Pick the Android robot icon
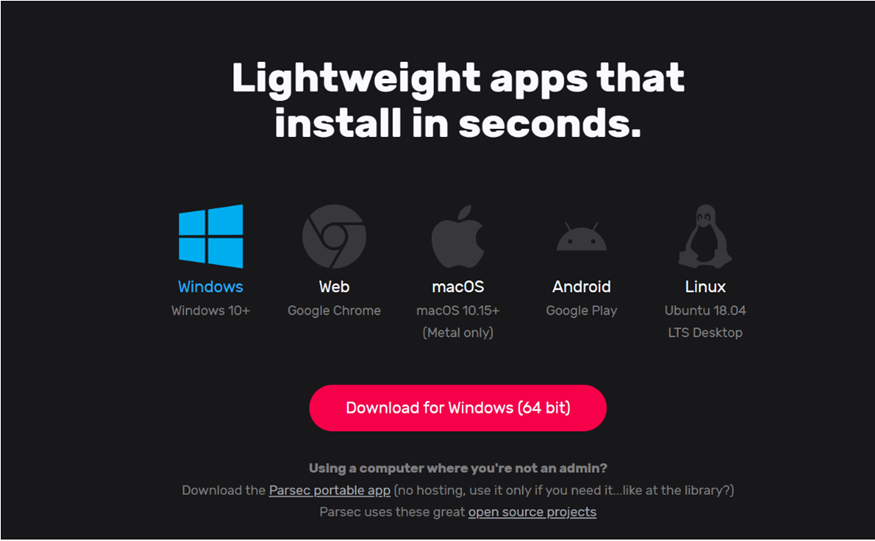Viewport: 875px width, 541px height. click(581, 237)
